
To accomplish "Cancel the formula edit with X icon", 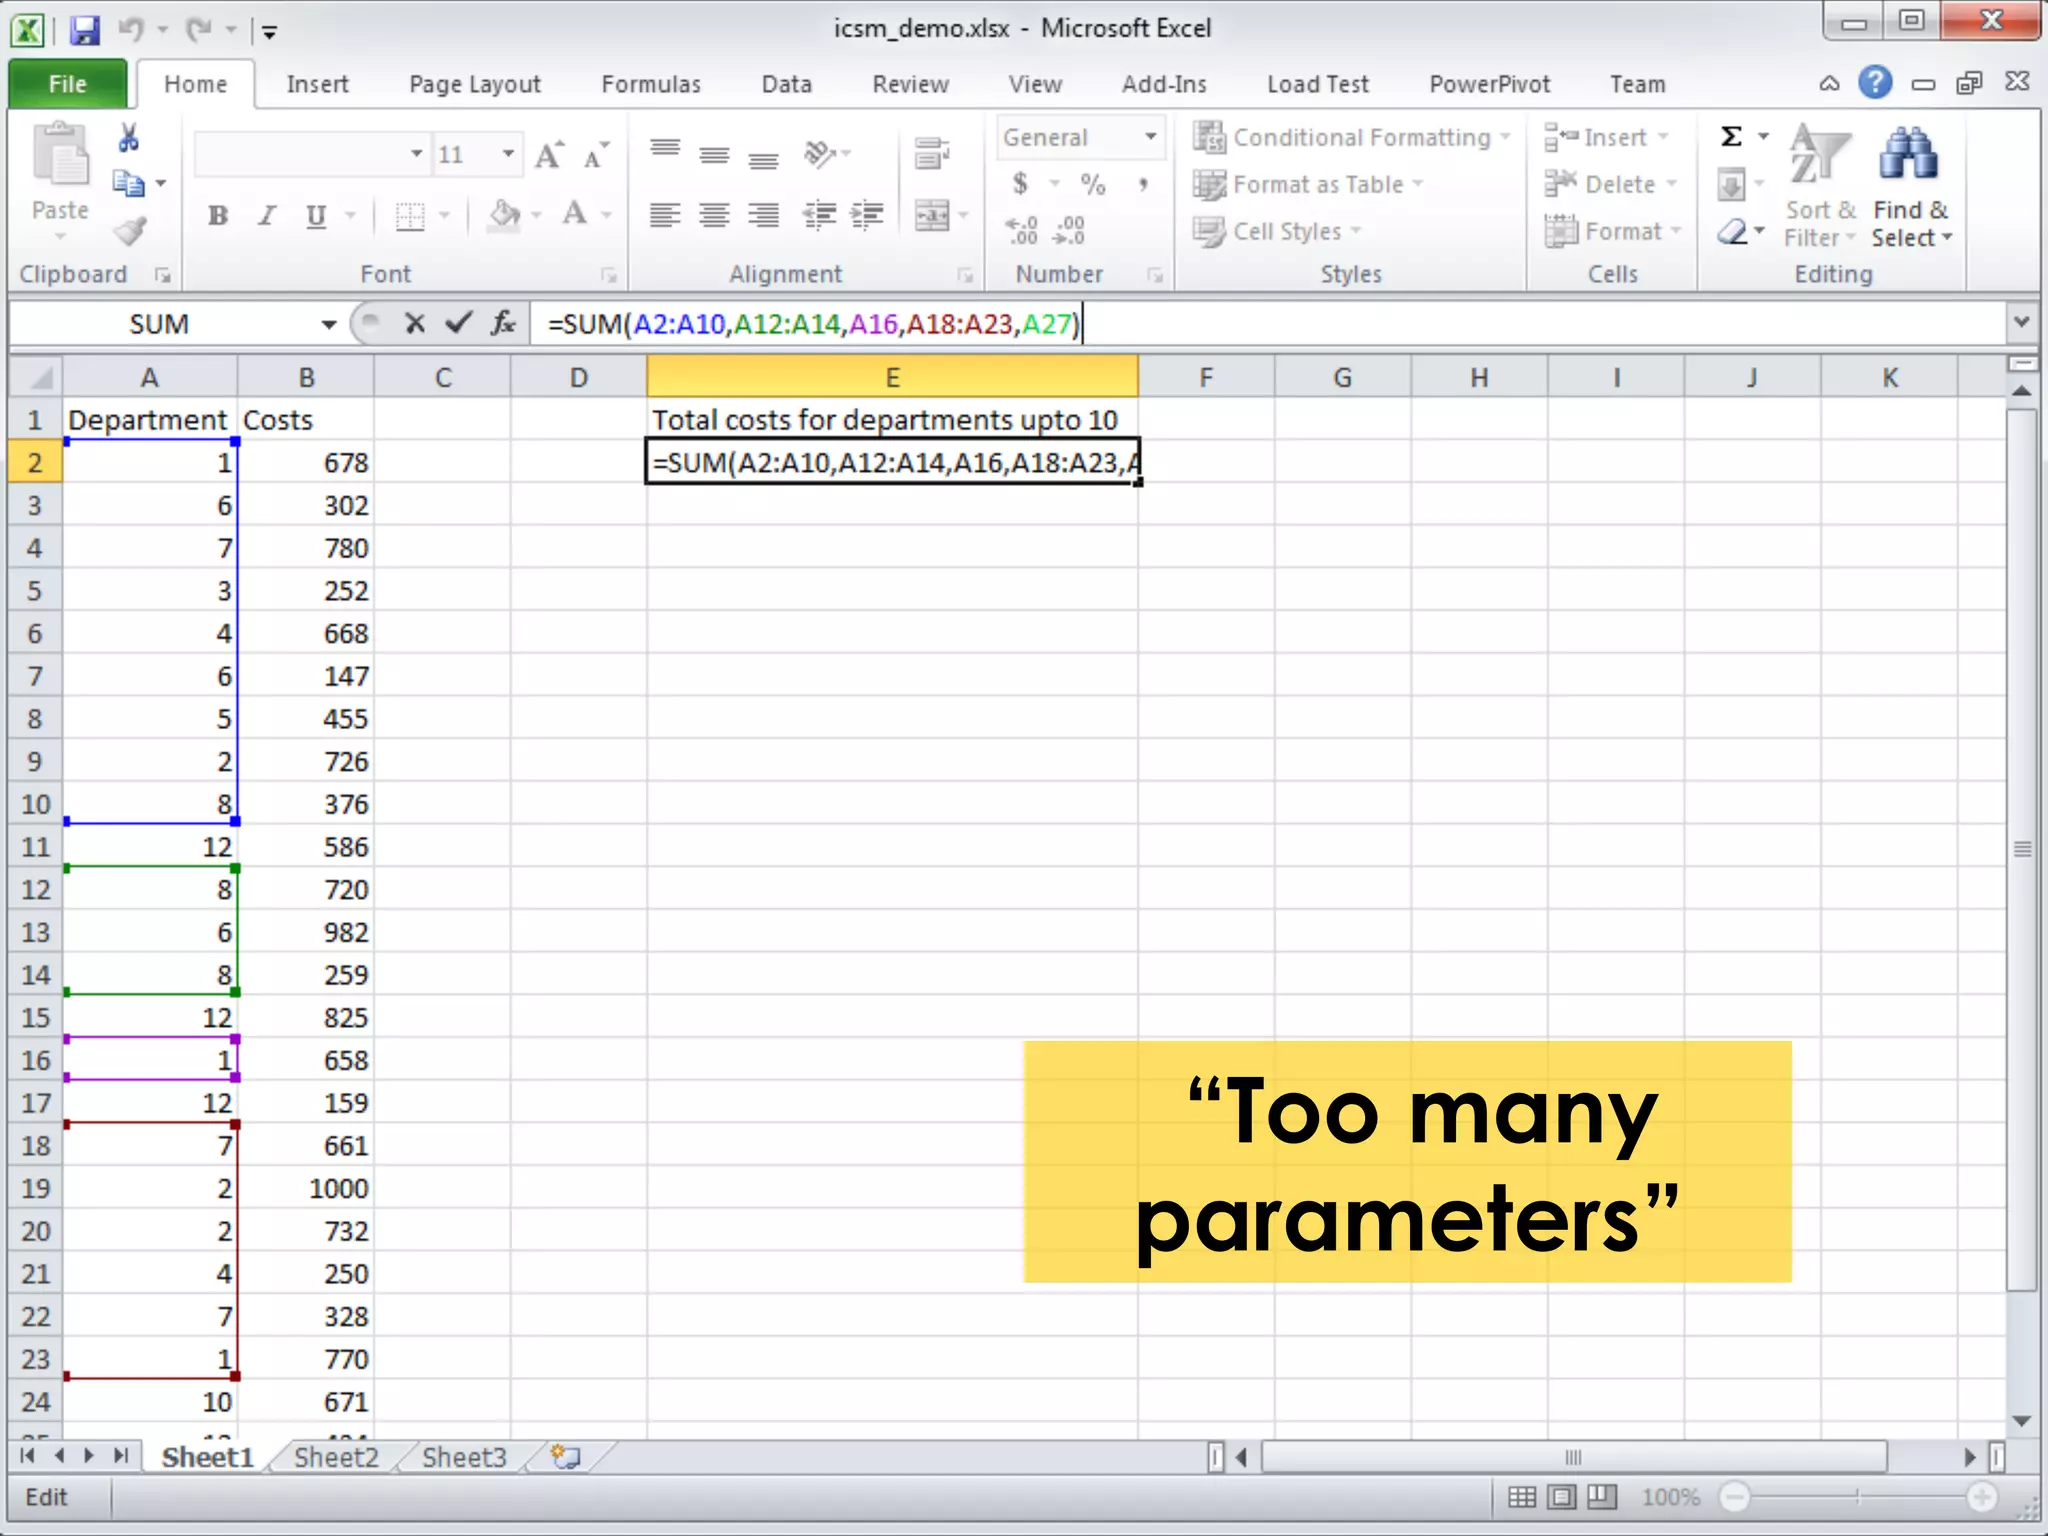I will 415,323.
